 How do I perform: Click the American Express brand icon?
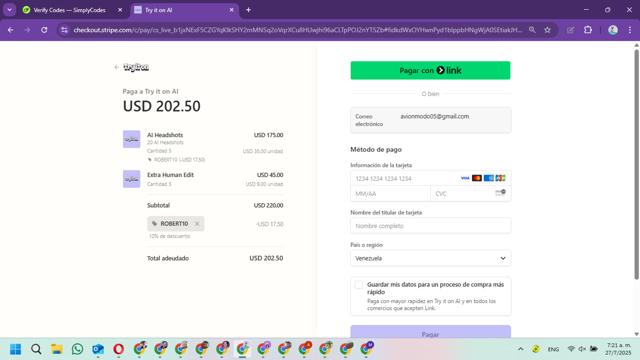[489, 178]
